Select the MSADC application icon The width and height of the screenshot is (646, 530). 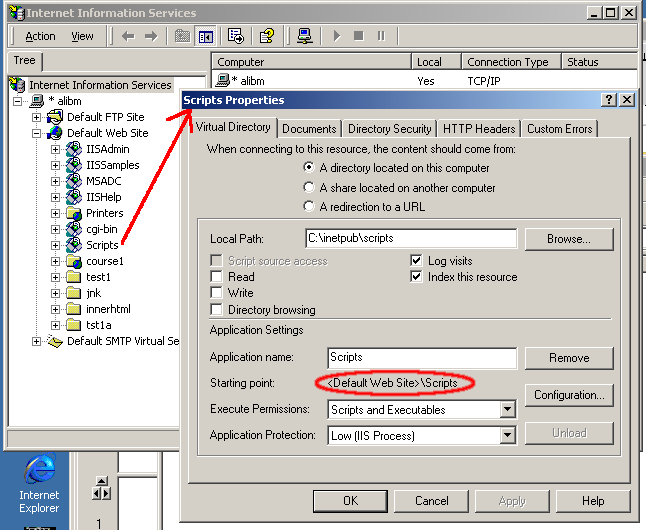[x=74, y=181]
